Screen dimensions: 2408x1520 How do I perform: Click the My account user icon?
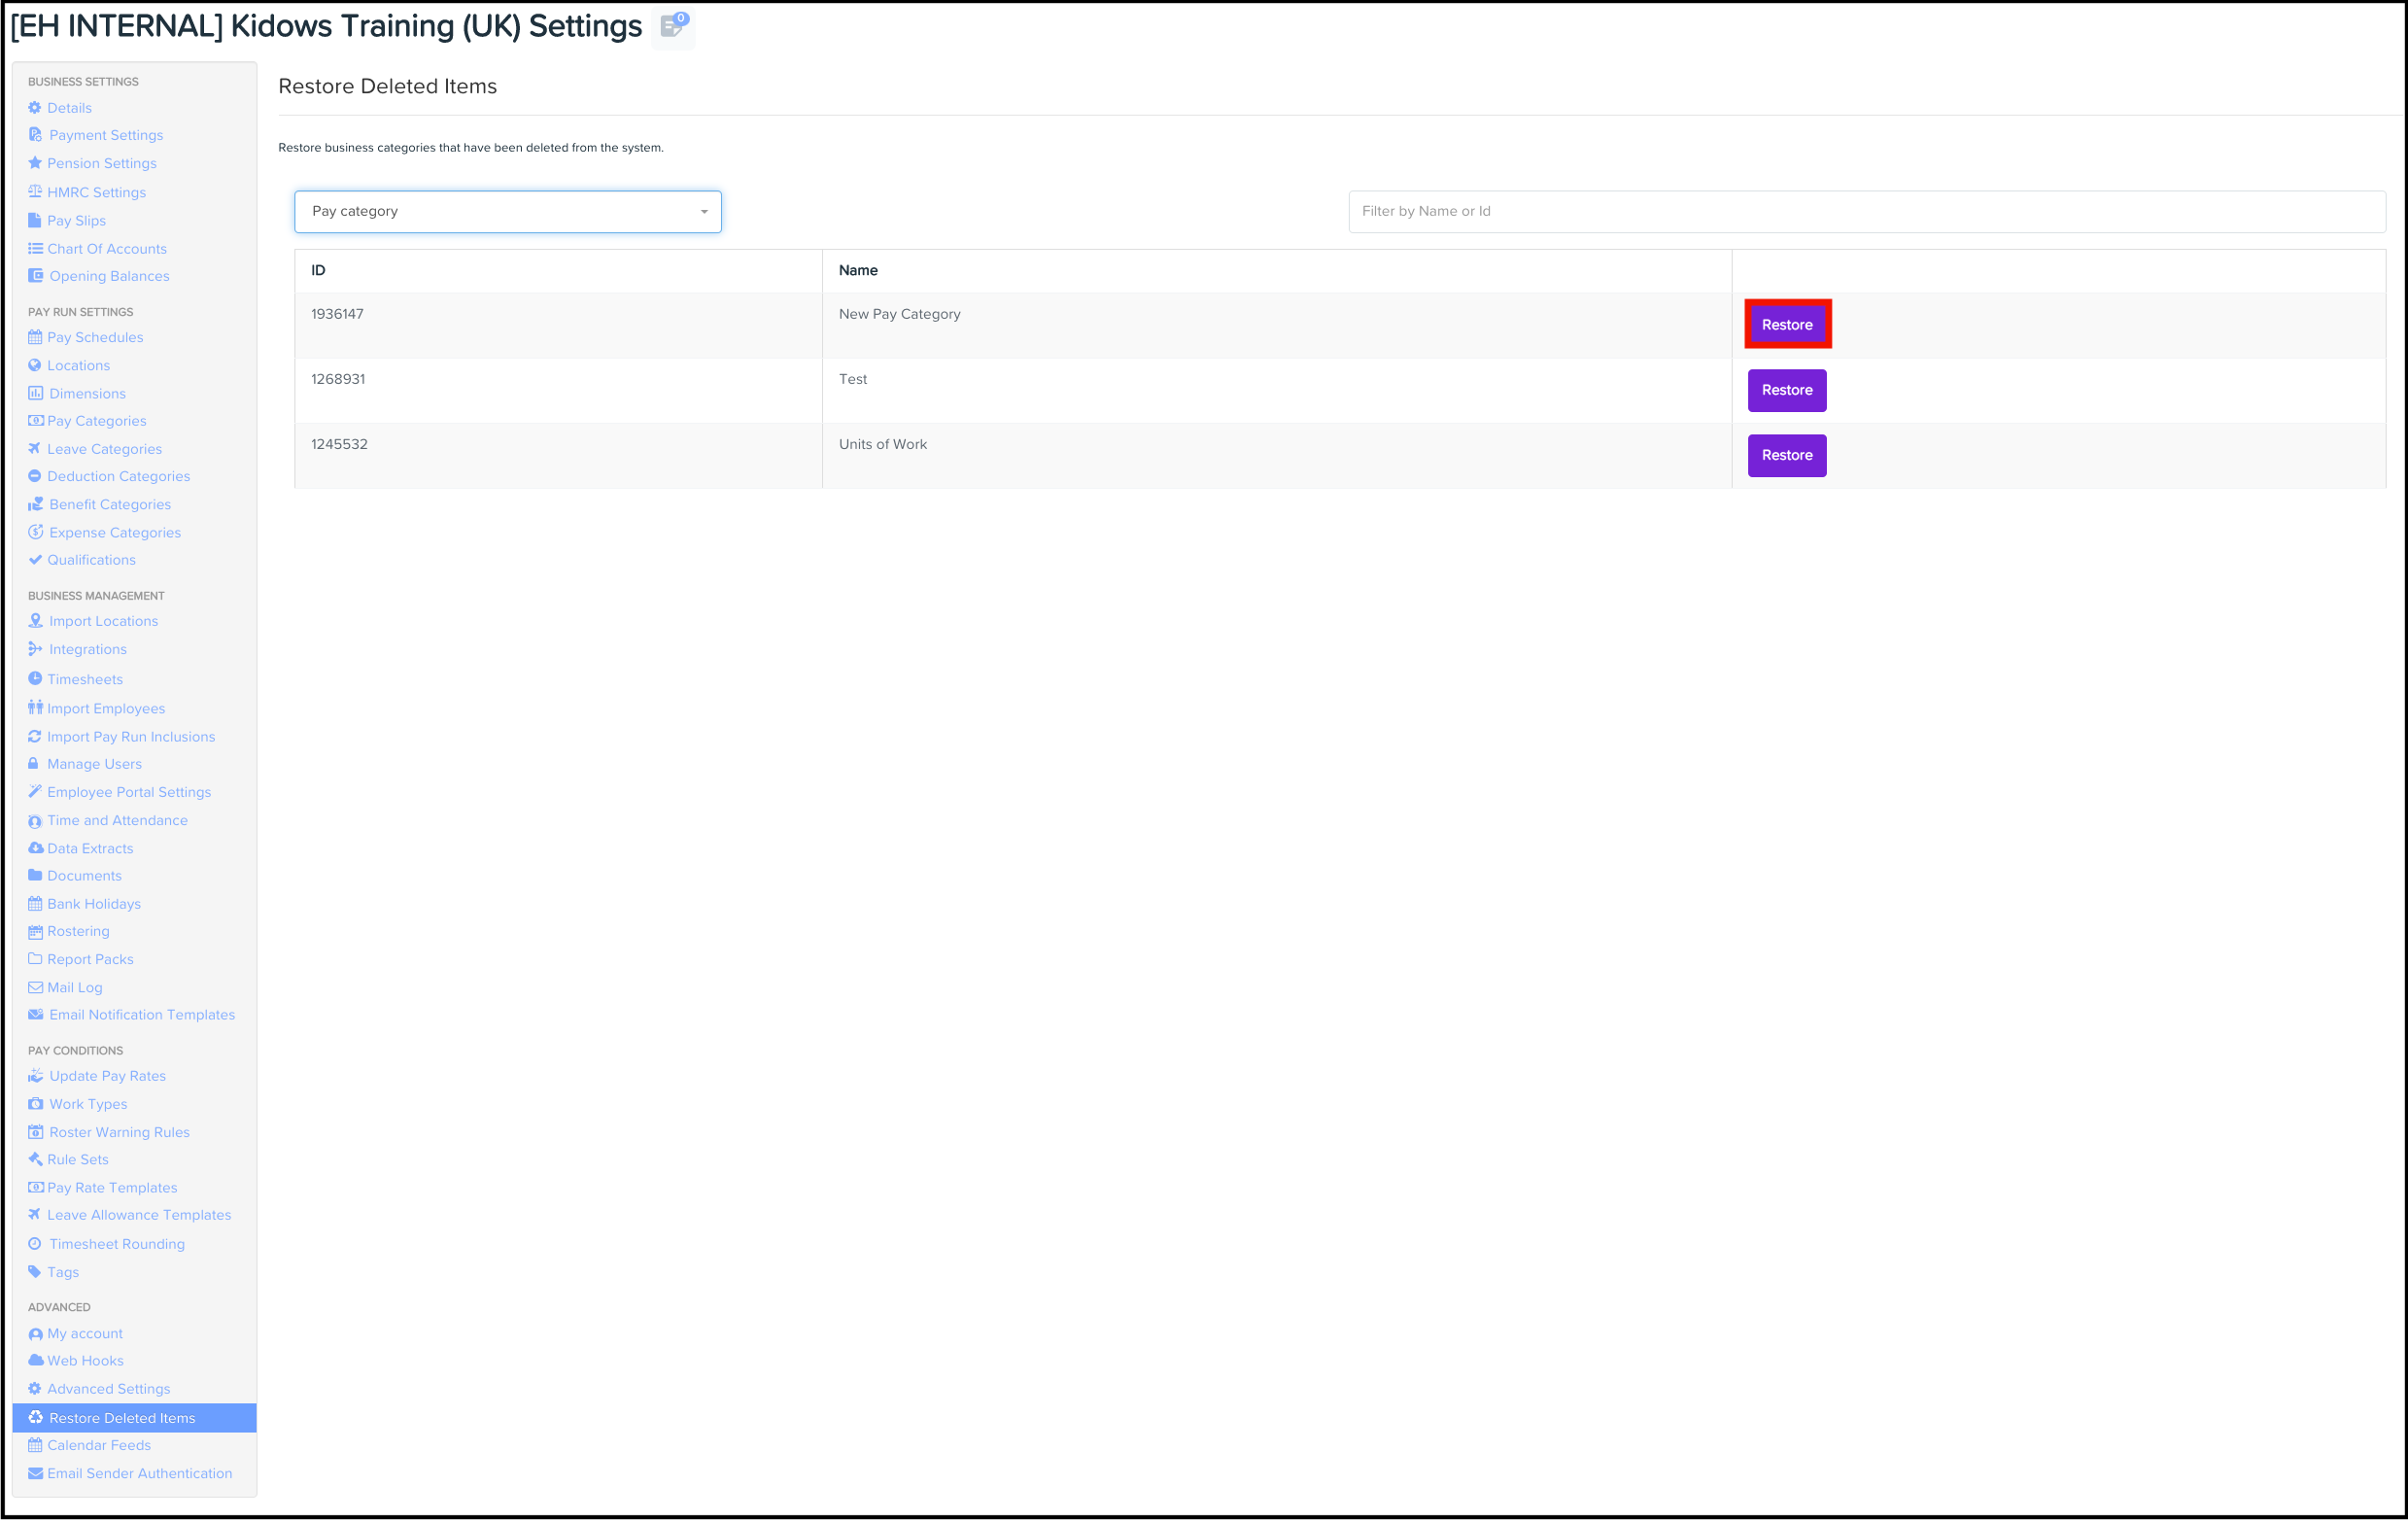pyautogui.click(x=36, y=1334)
